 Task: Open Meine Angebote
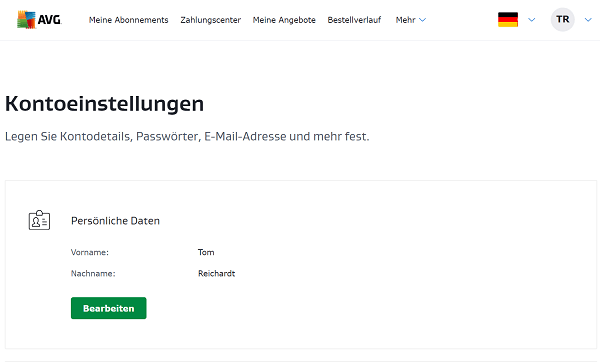284,20
